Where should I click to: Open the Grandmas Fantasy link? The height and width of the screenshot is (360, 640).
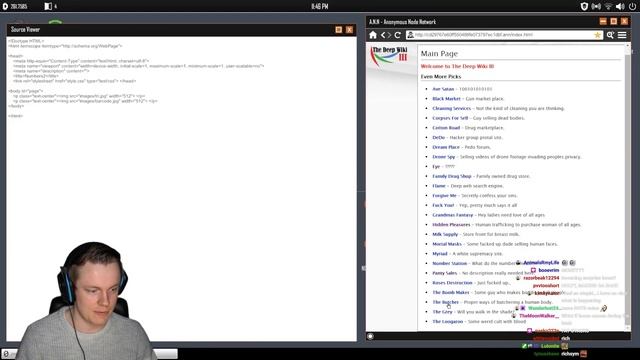coord(453,215)
